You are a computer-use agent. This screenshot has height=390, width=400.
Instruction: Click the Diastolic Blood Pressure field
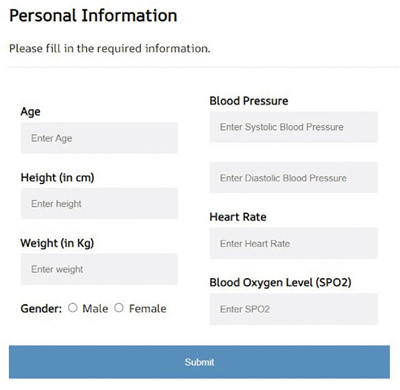coord(294,178)
